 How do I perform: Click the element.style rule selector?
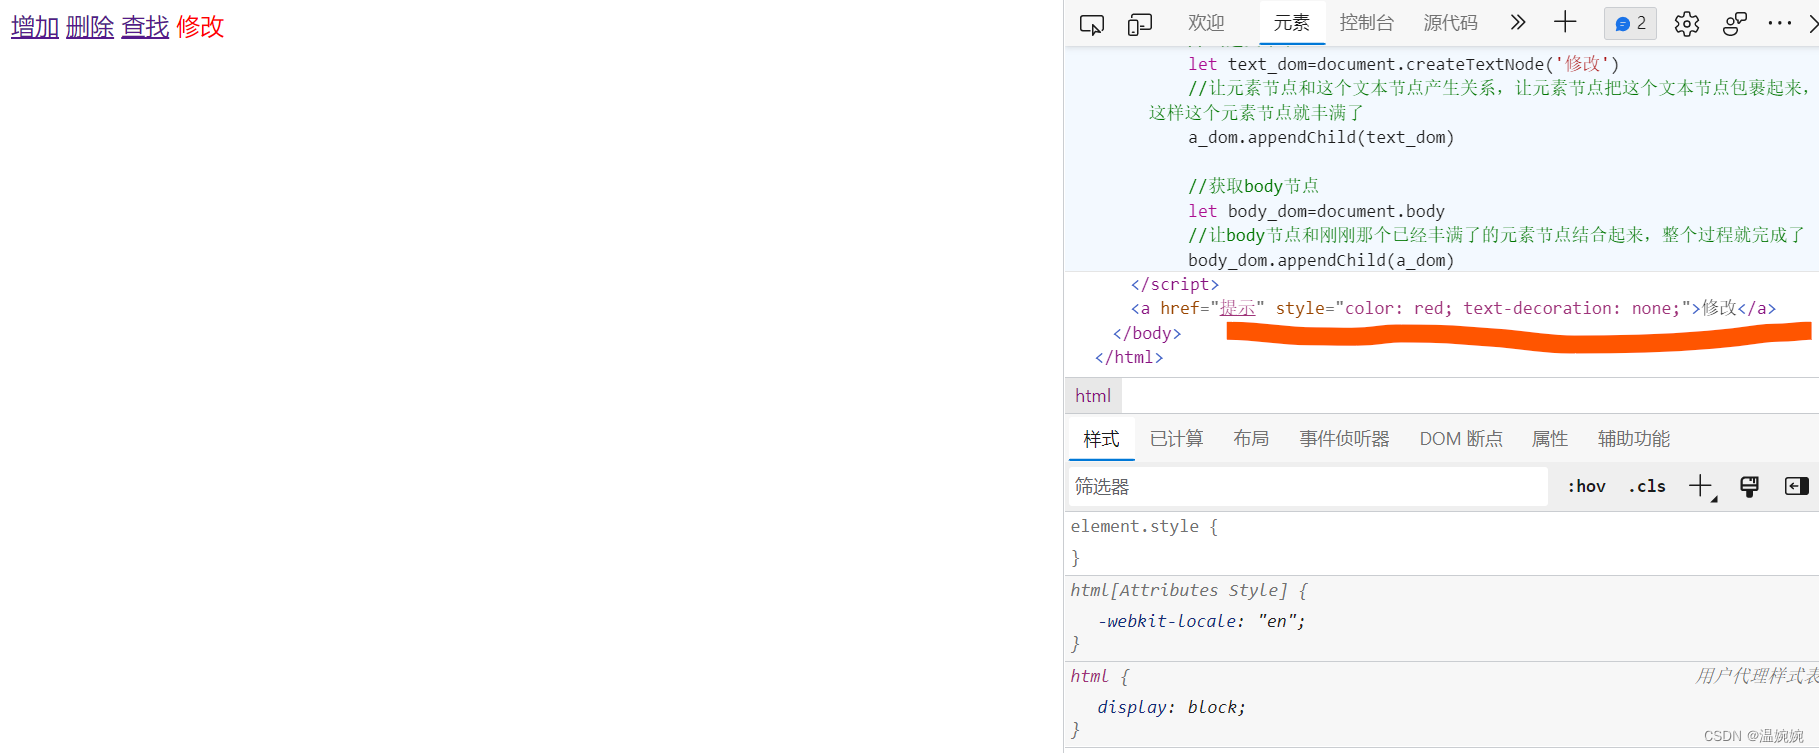(x=1135, y=526)
